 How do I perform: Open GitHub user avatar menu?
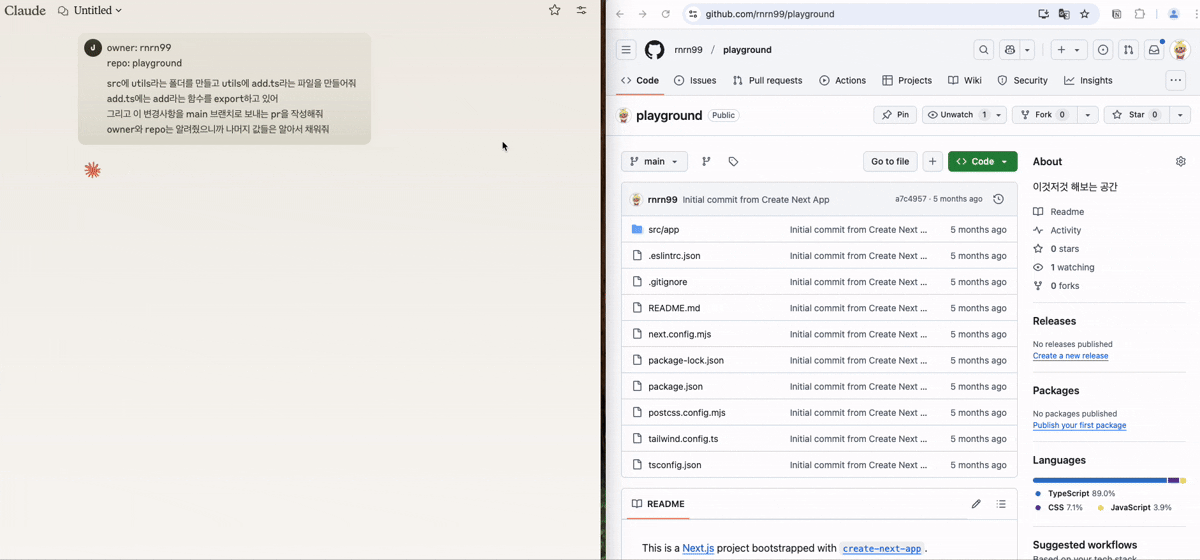1180,50
